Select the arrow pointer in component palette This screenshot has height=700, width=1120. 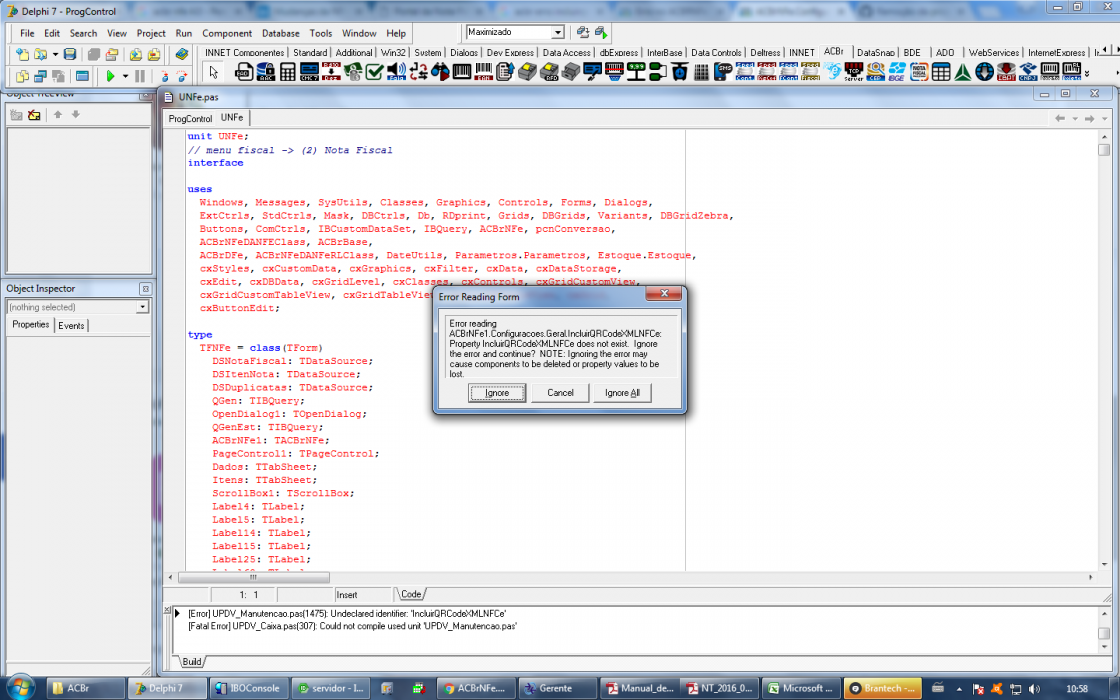coord(213,72)
